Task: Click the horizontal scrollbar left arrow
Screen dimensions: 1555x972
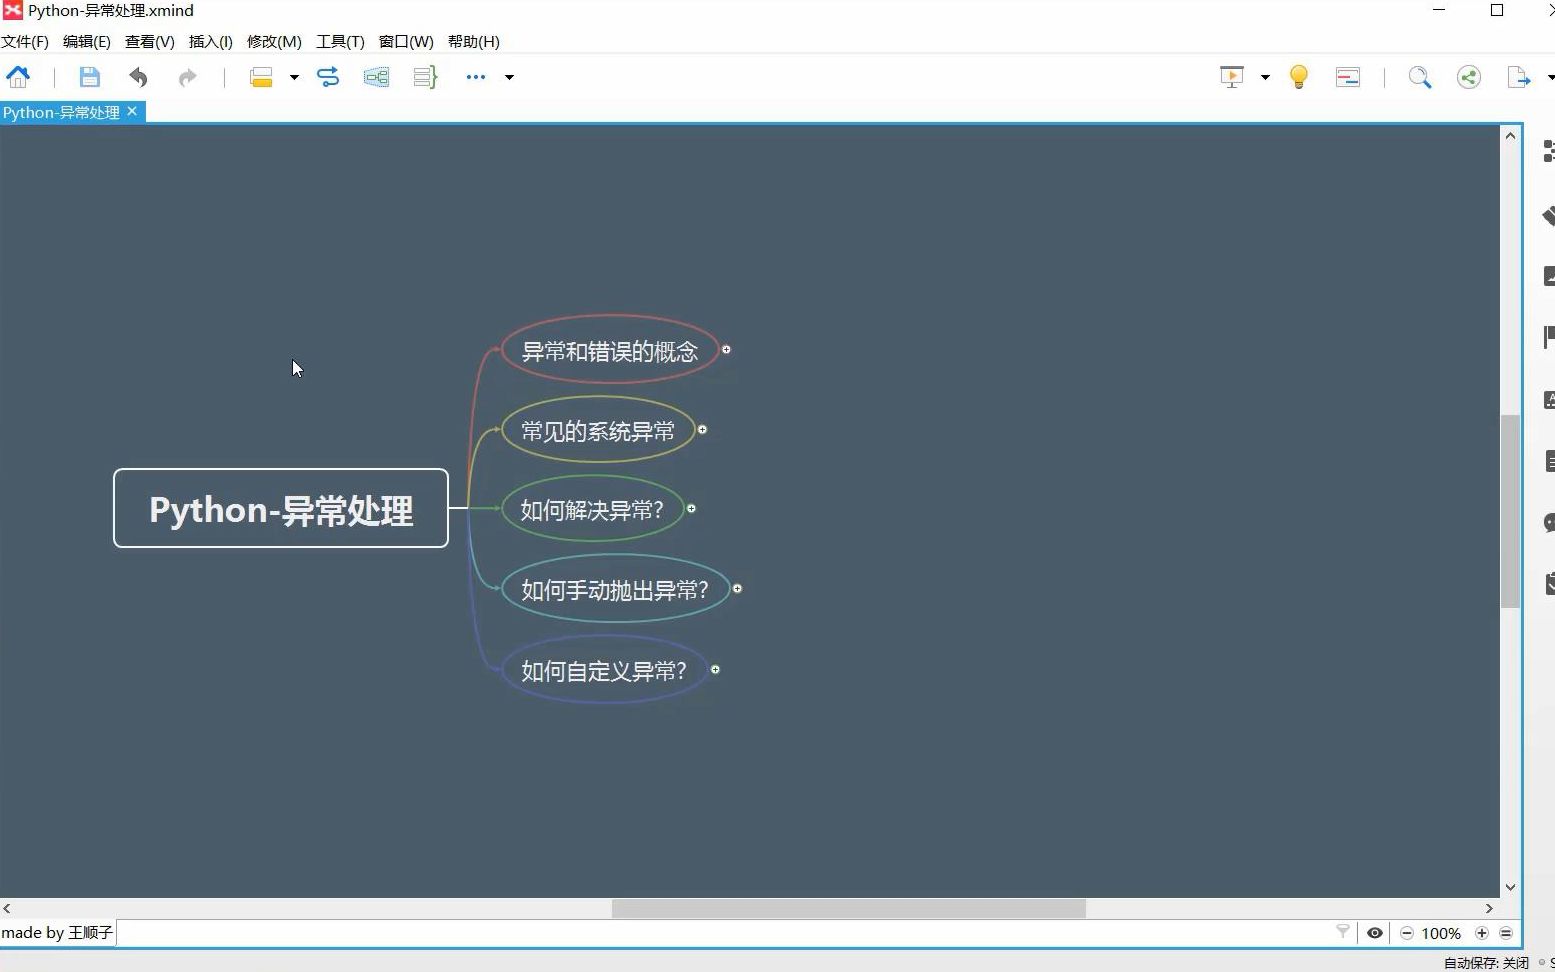Action: 7,908
